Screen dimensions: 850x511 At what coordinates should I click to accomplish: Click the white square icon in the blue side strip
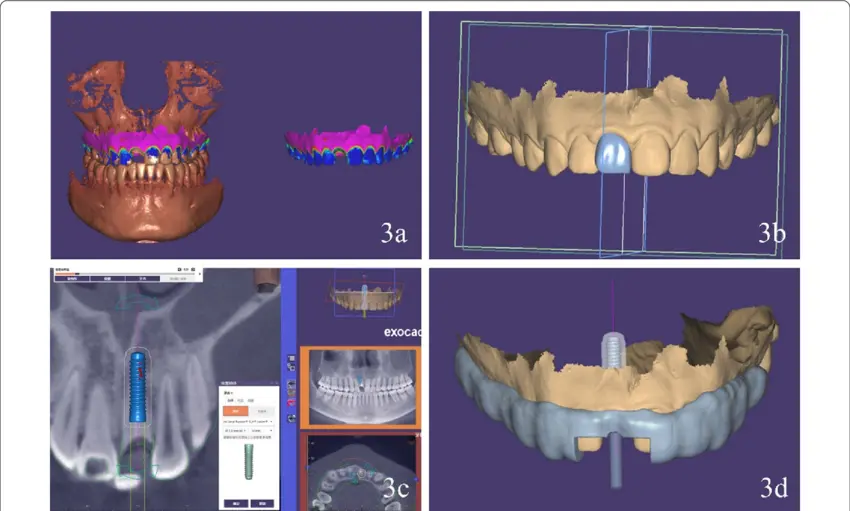(x=292, y=359)
